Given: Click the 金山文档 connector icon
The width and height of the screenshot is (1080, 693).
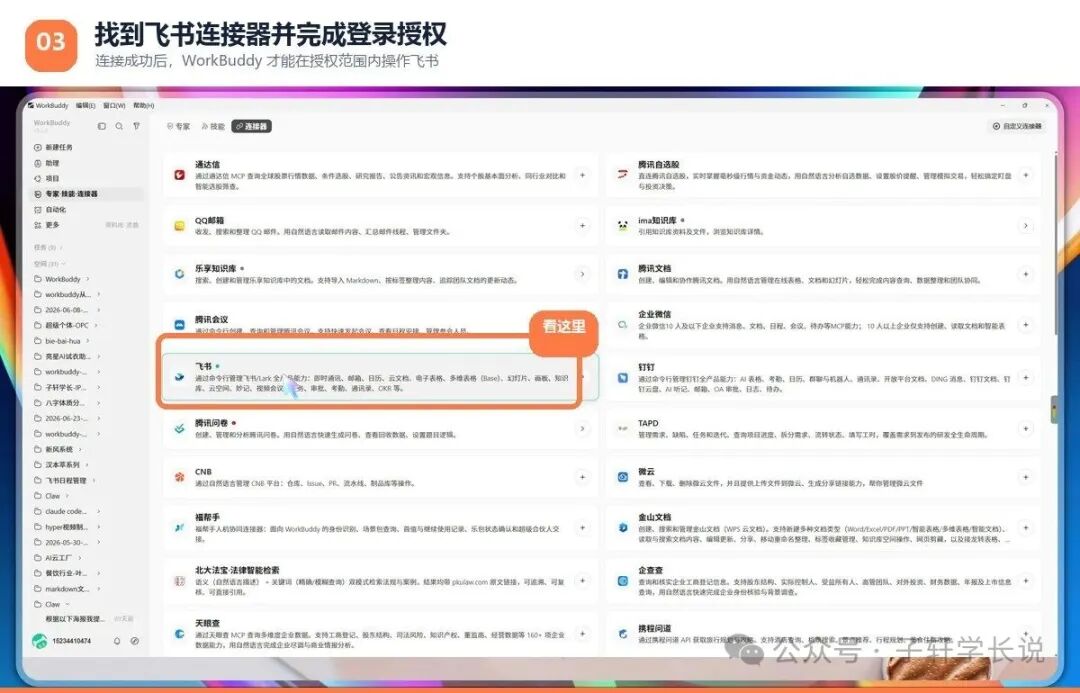Looking at the screenshot, I should coord(623,528).
